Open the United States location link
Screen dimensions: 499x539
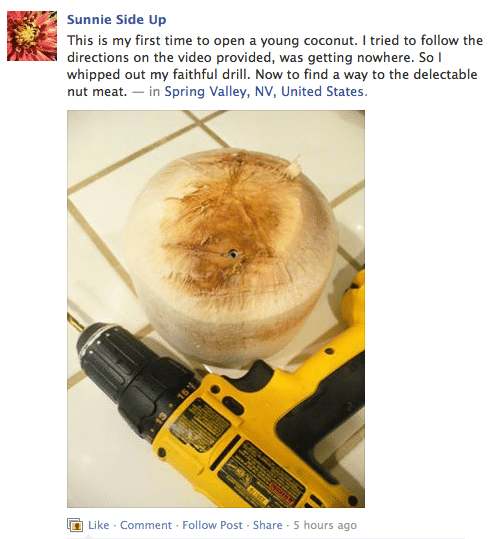point(322,91)
